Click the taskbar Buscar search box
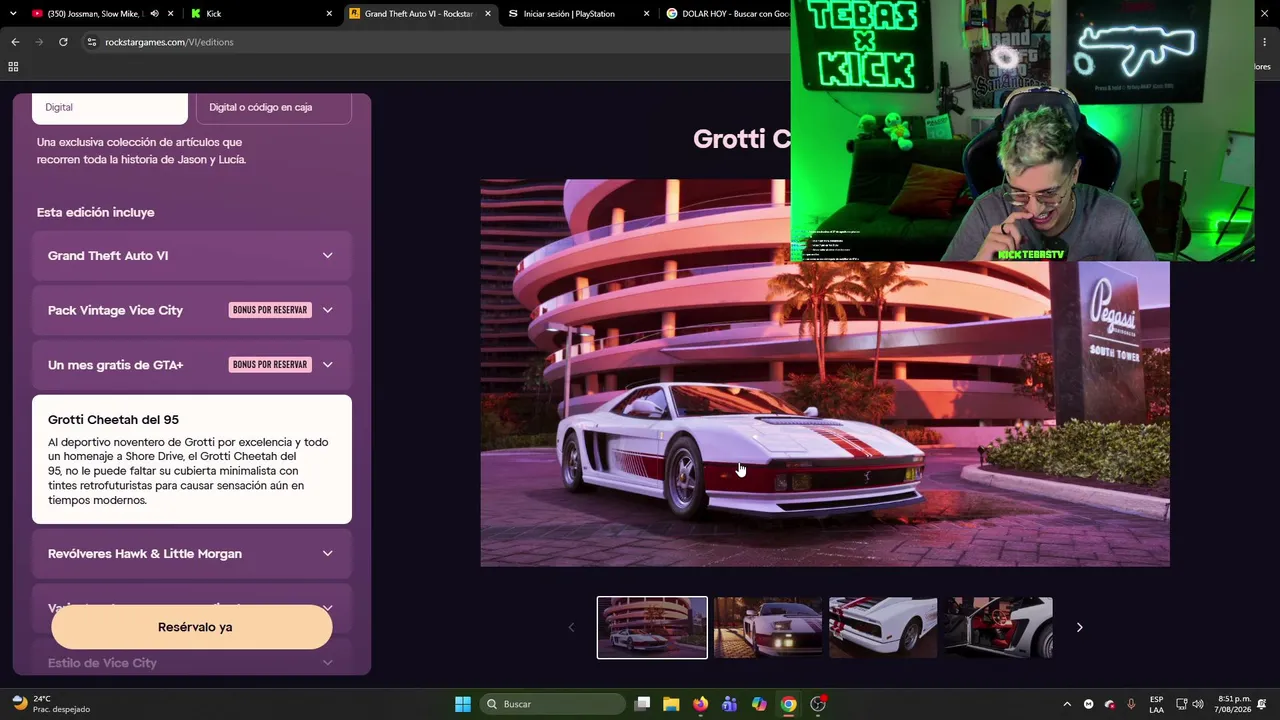The width and height of the screenshot is (1280, 720). coord(551,704)
